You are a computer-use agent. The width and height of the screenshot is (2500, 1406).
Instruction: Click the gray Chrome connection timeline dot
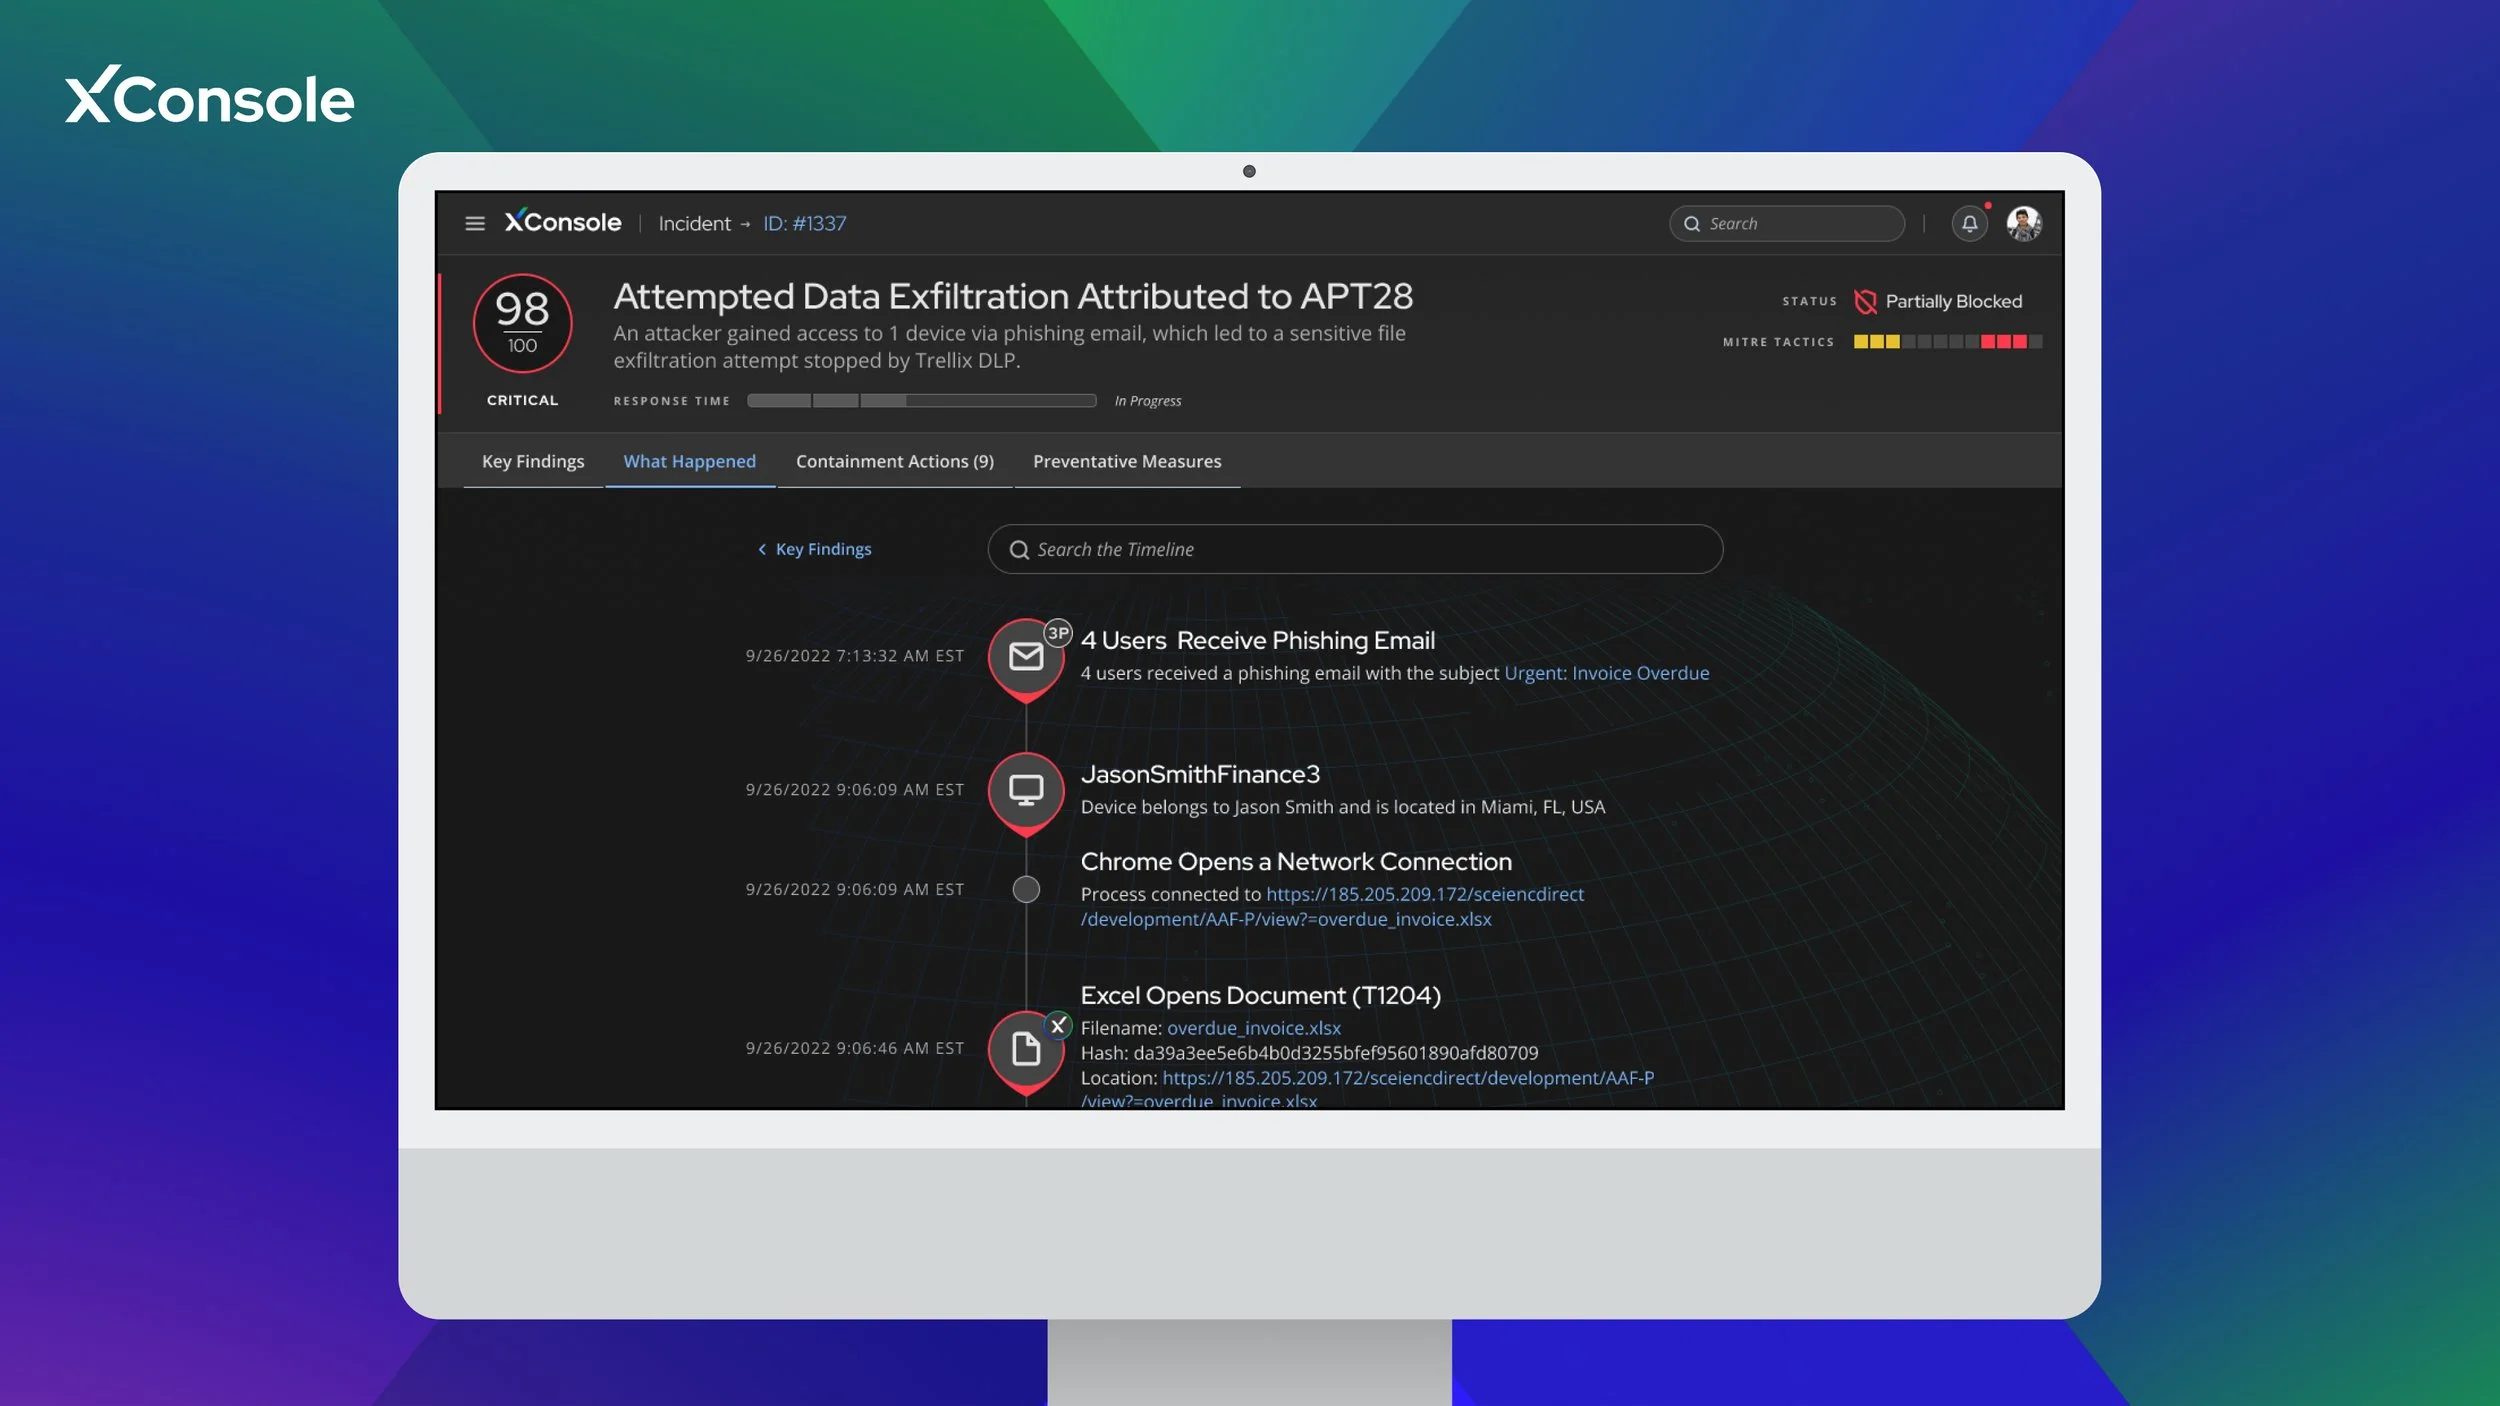pyautogui.click(x=1025, y=889)
